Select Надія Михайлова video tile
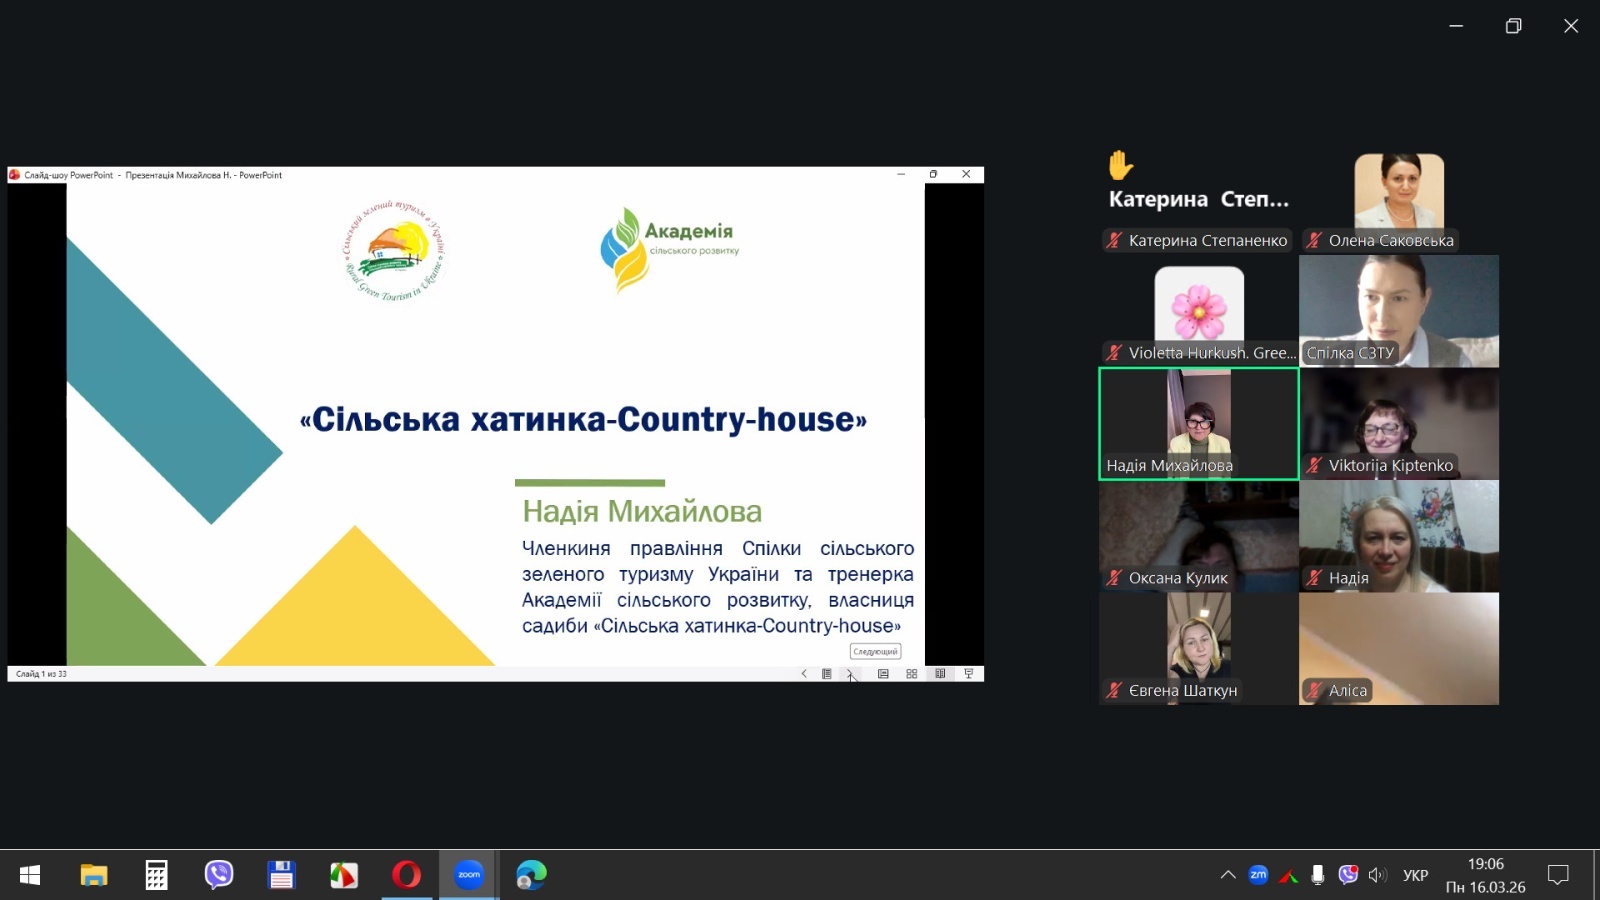Screen dimensions: 1600x900 click(x=1198, y=423)
